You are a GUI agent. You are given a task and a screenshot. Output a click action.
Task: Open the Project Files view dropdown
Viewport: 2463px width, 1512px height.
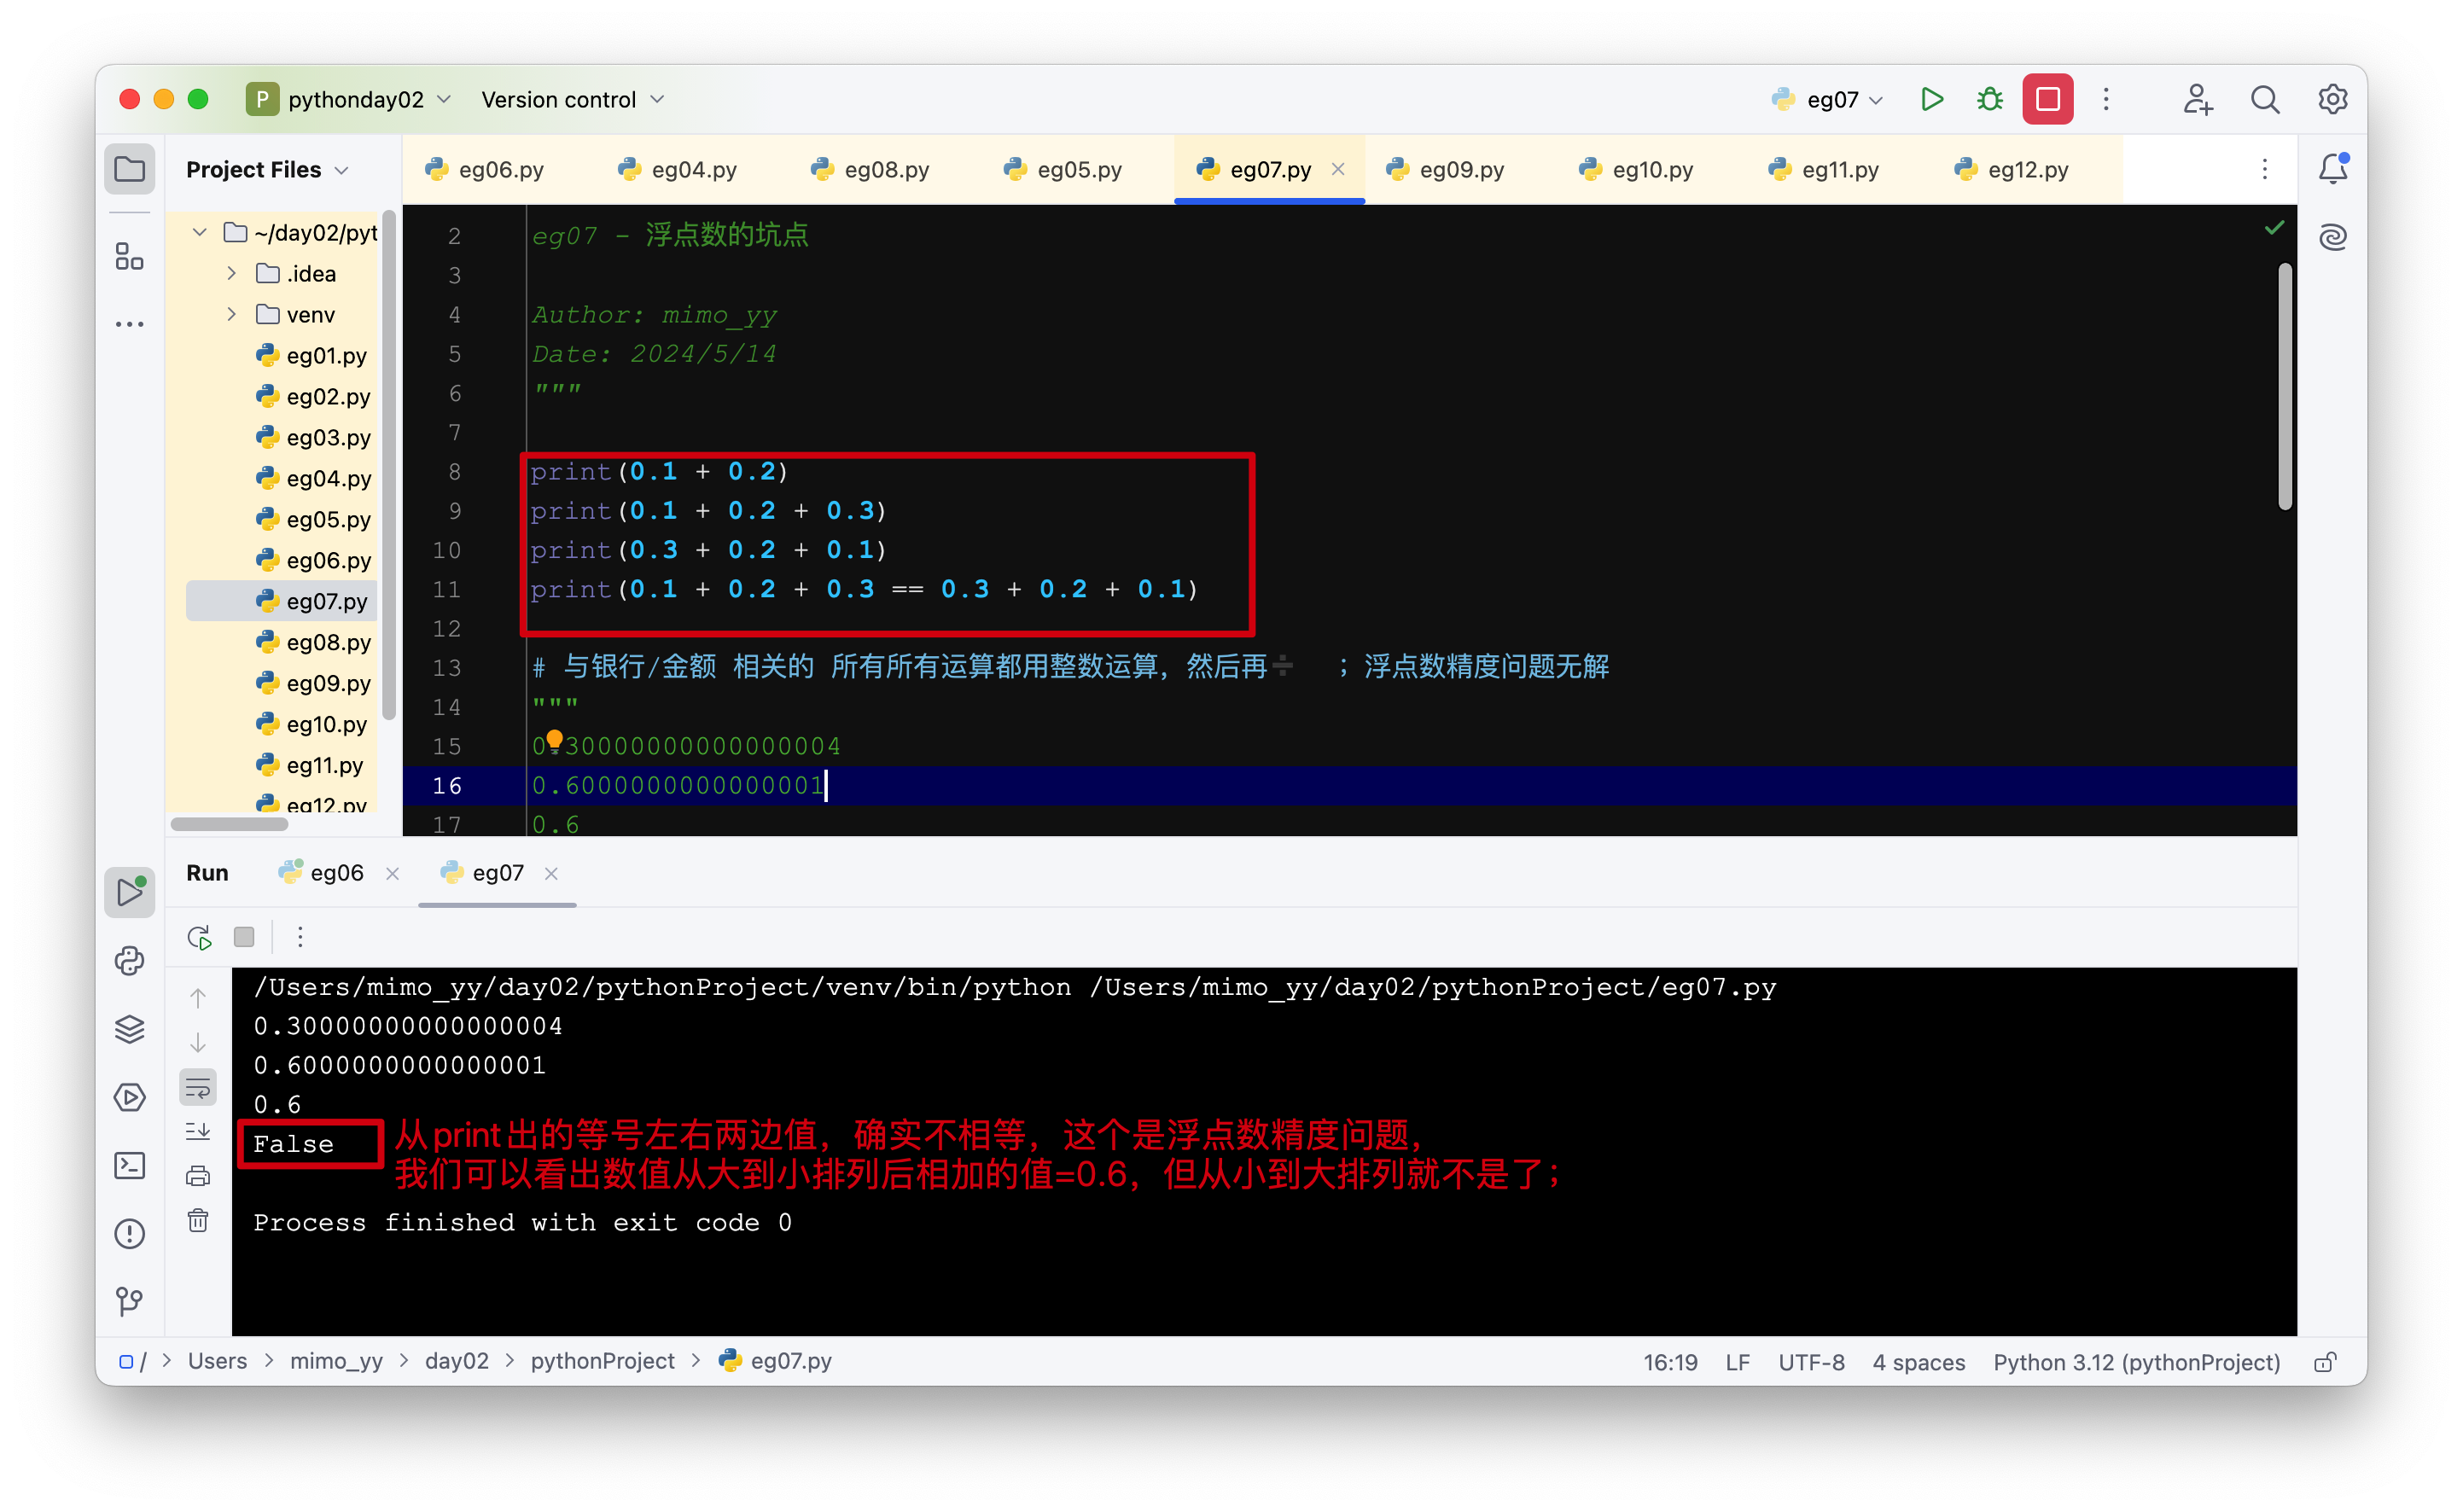[x=267, y=169]
